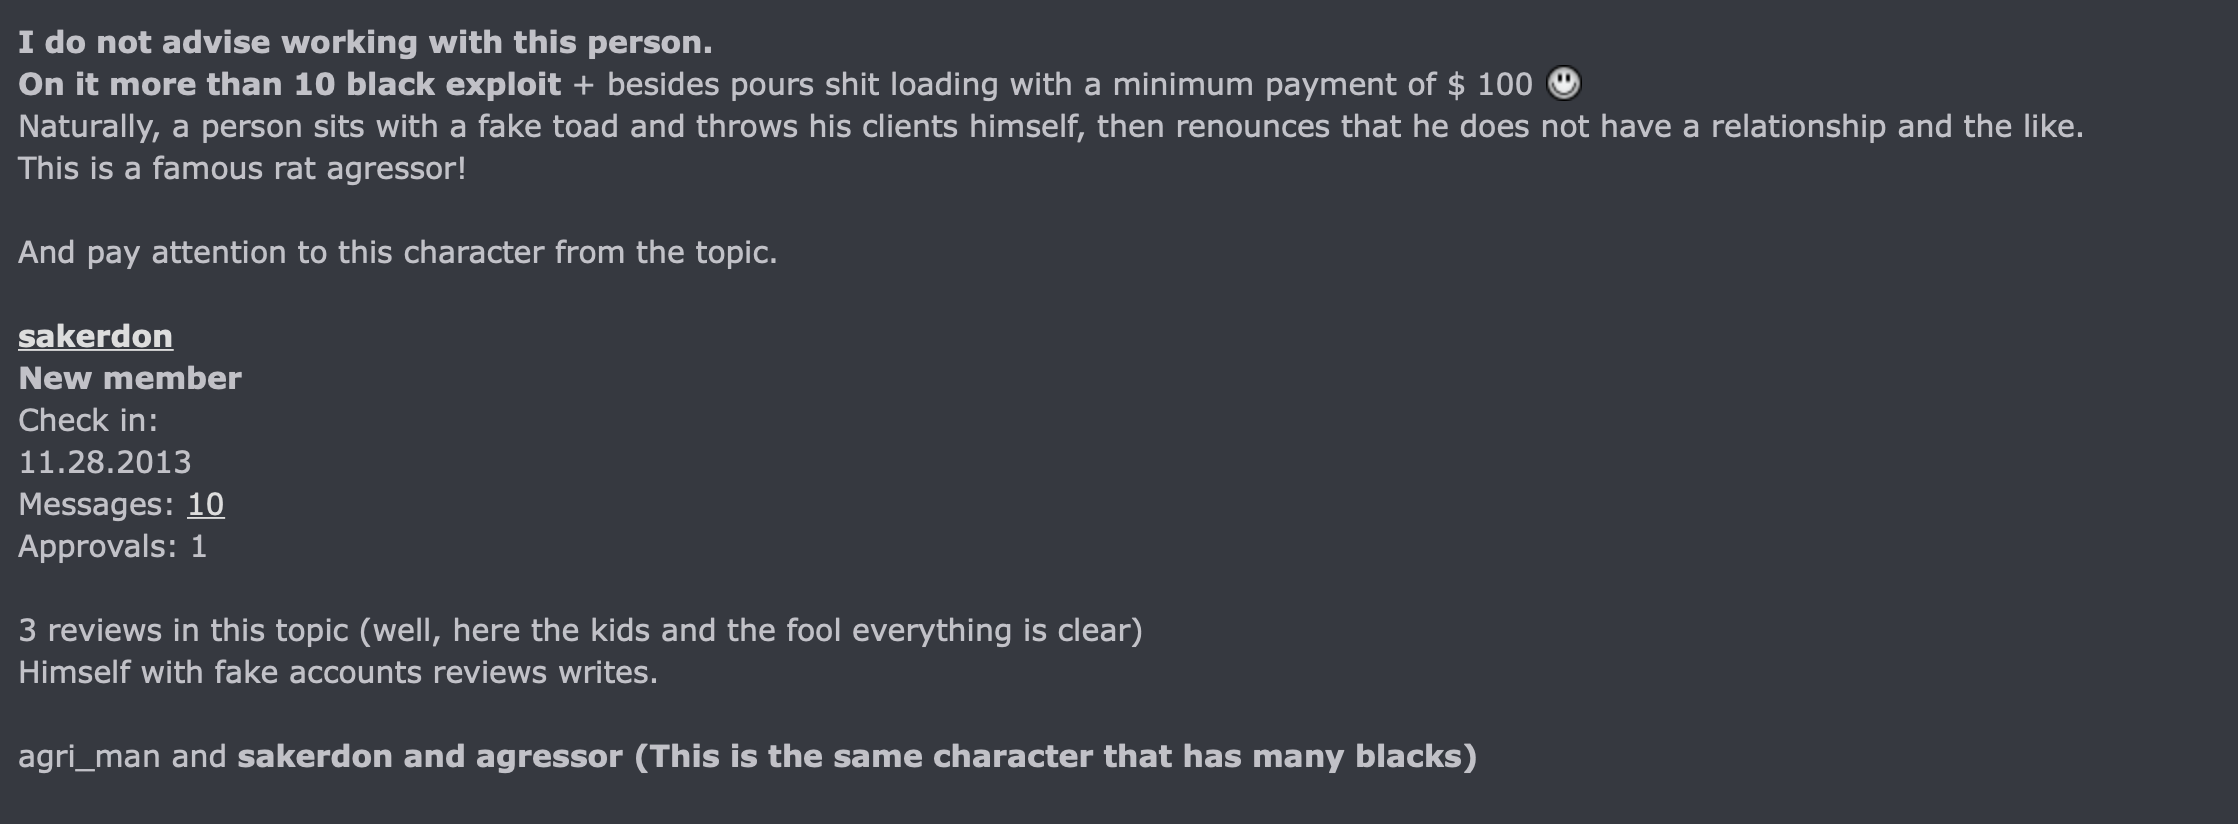
Task: Click the "$ 100" amount text
Action: tap(1490, 84)
